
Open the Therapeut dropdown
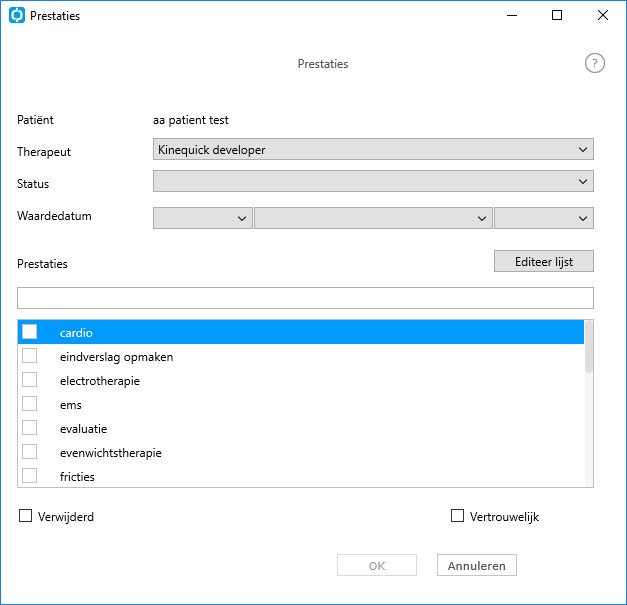pos(373,149)
